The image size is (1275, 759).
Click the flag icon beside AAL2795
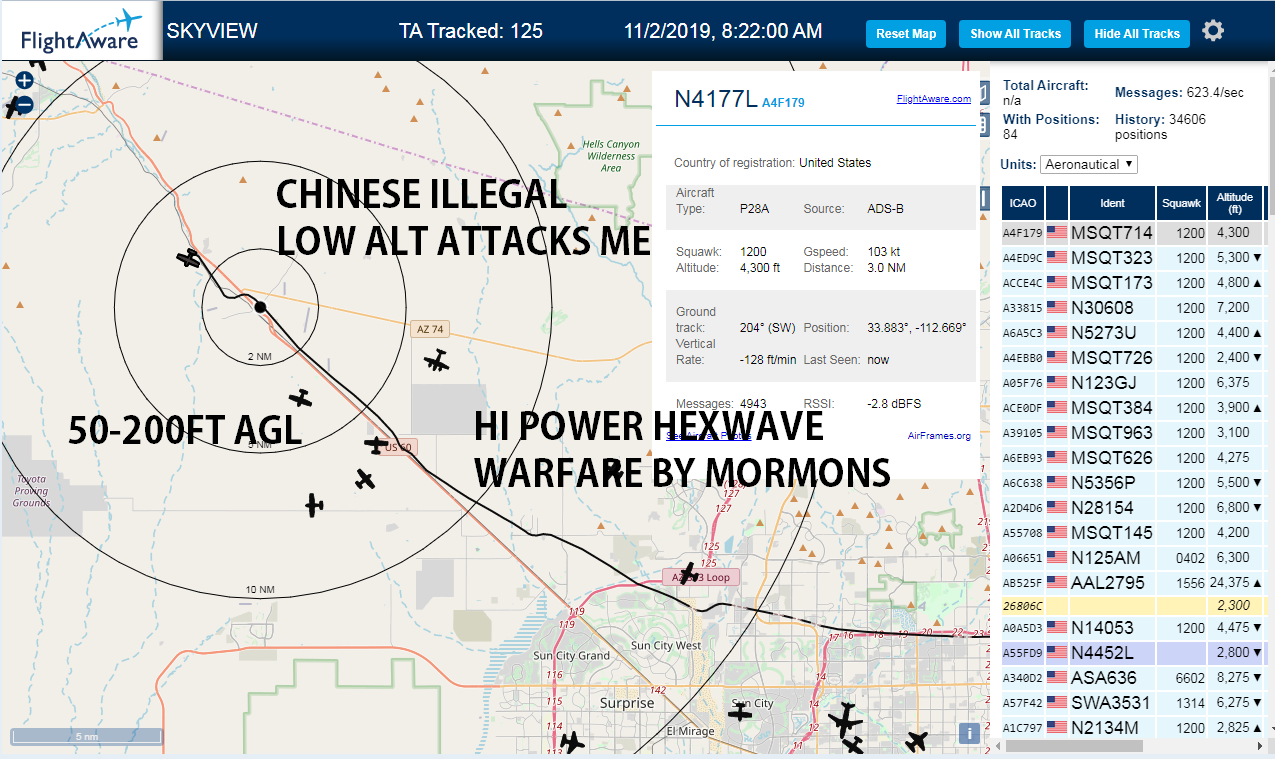click(x=1057, y=583)
